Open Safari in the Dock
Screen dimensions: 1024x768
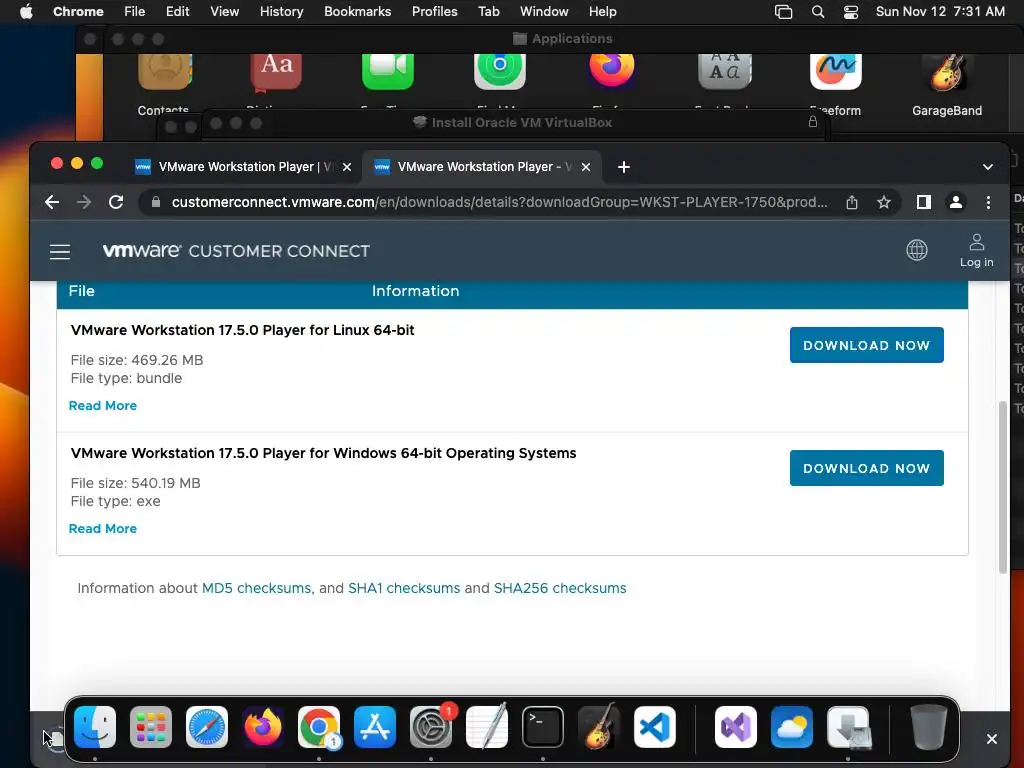pyautogui.click(x=207, y=727)
